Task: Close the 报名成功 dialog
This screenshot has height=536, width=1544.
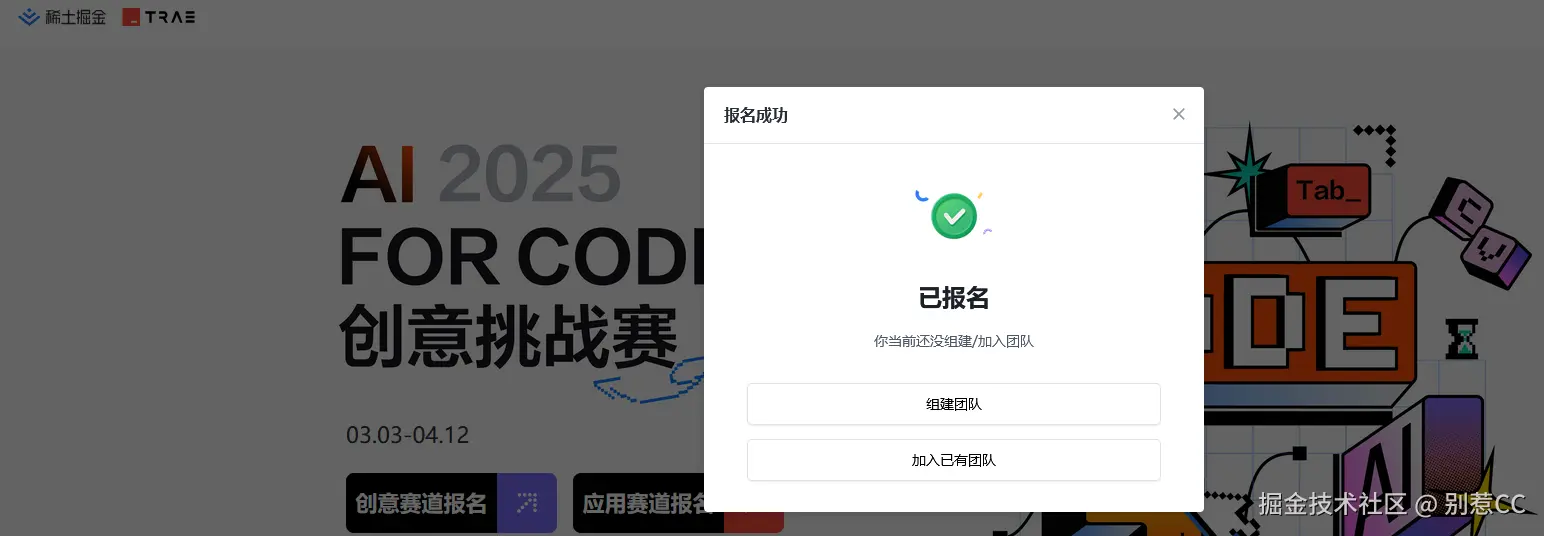Action: tap(1179, 114)
